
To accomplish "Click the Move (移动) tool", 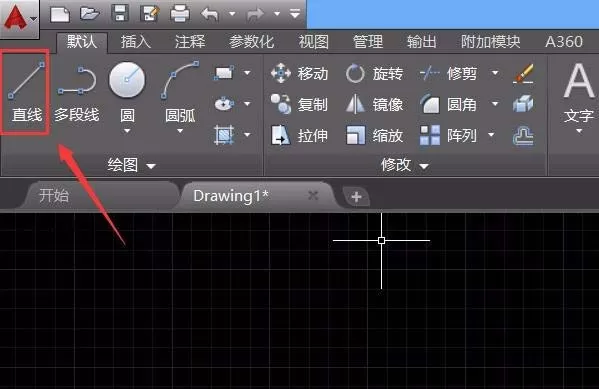I will (x=299, y=73).
